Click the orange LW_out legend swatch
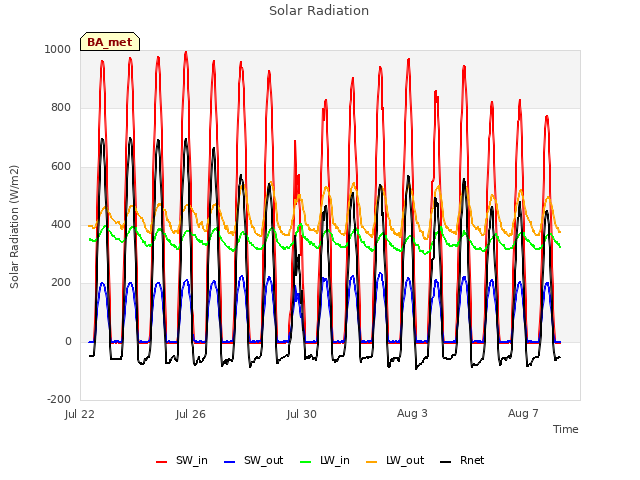The height and width of the screenshot is (480, 640). tap(372, 462)
